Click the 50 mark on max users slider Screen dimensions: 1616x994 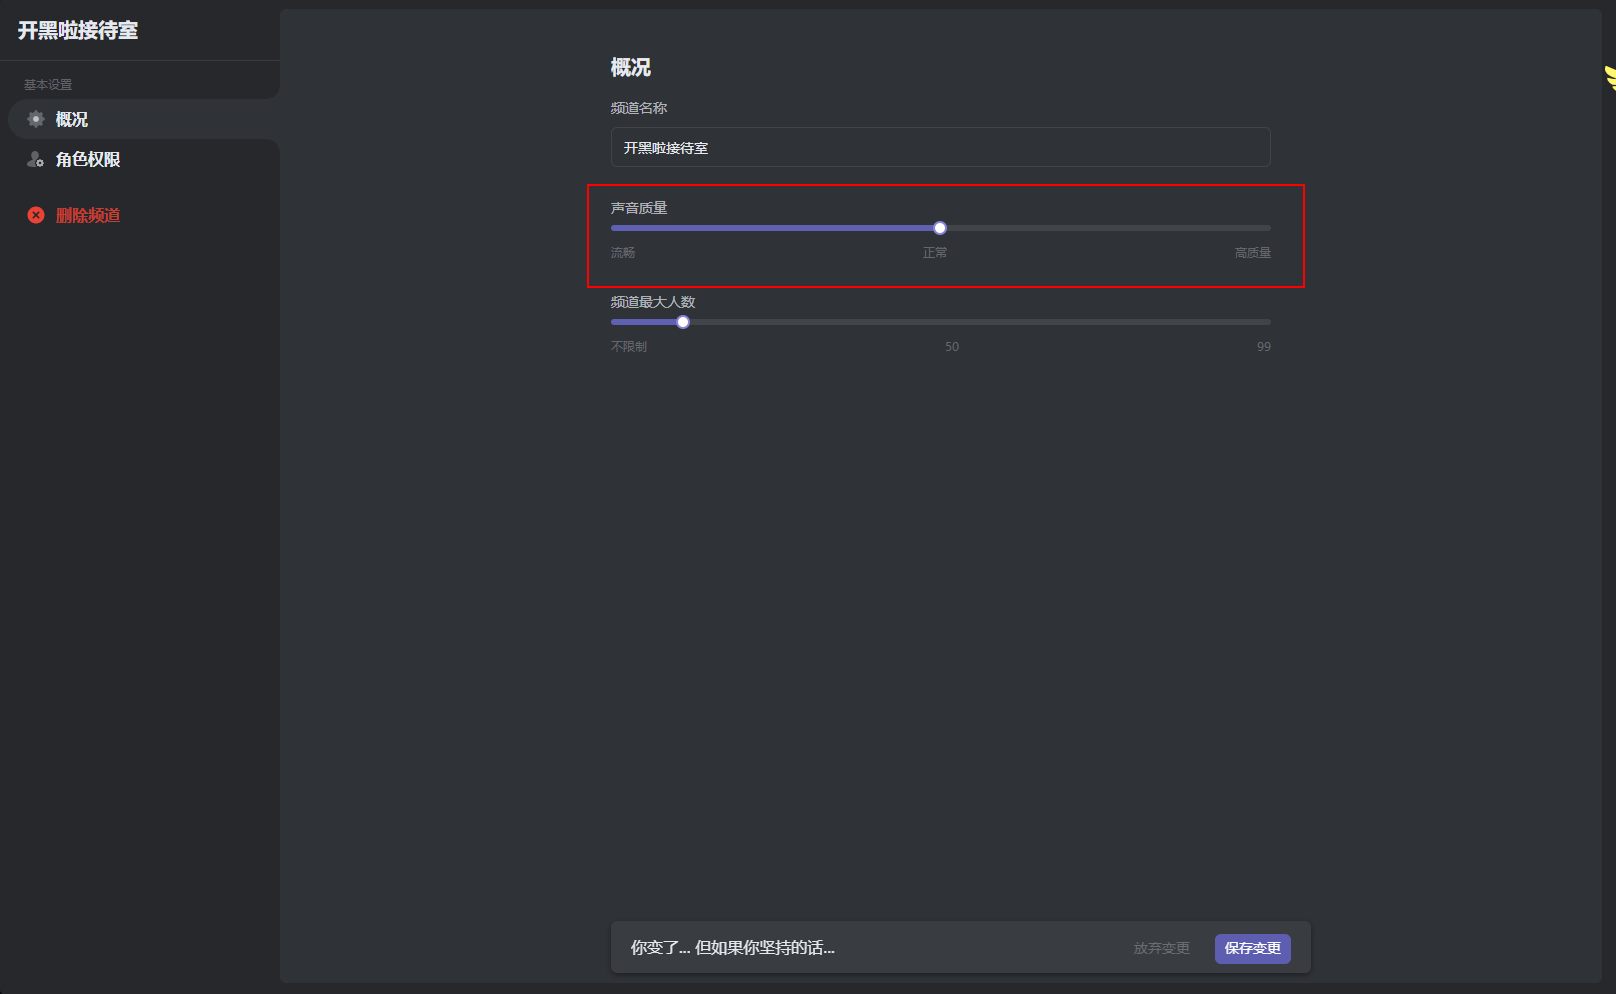pos(952,347)
